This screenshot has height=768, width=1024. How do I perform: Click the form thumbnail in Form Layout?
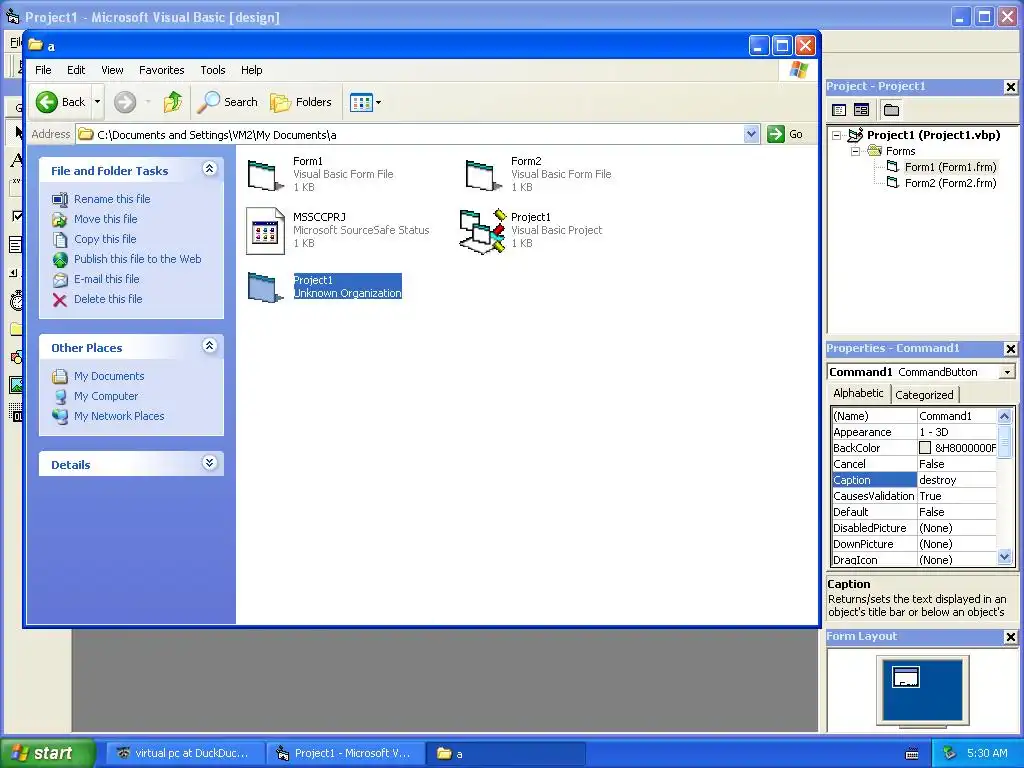pyautogui.click(x=905, y=677)
